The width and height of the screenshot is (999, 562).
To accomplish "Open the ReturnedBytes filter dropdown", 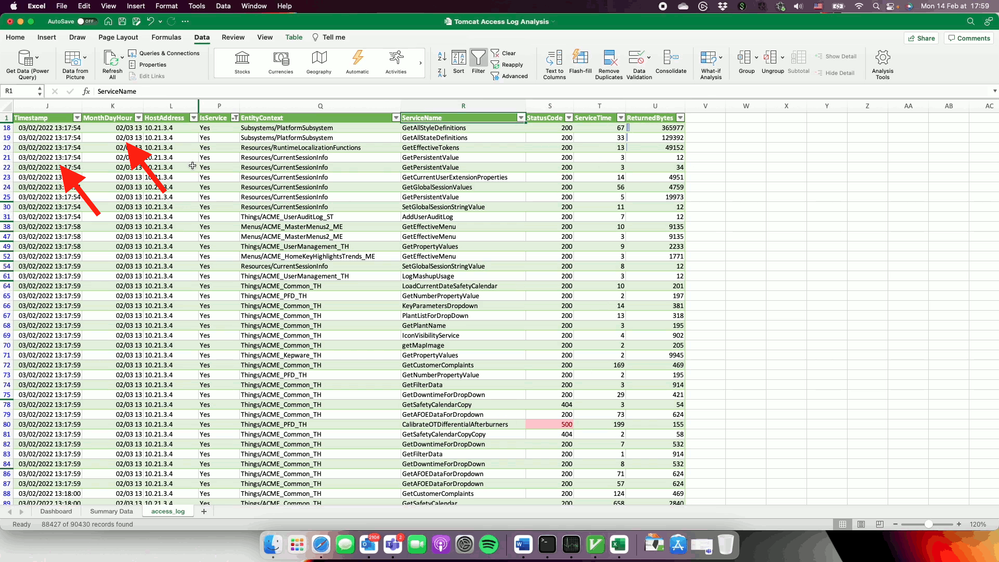I will click(x=680, y=118).
